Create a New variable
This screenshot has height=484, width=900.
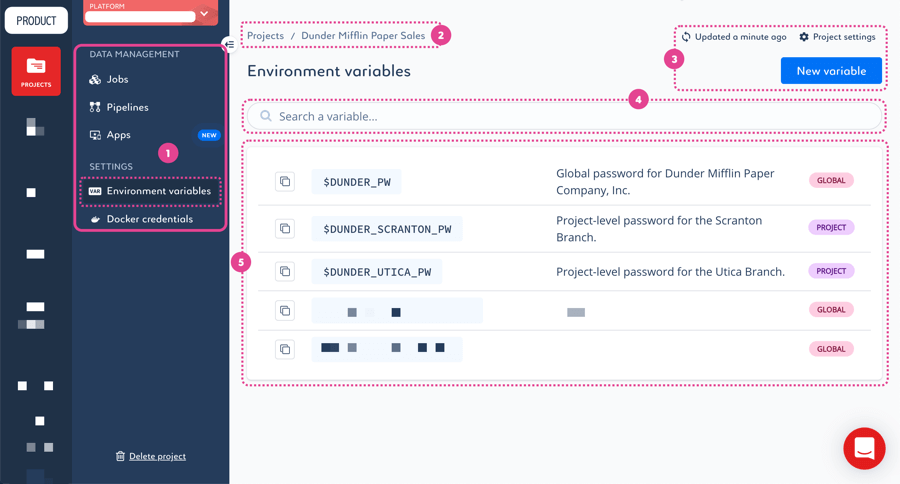pyautogui.click(x=831, y=71)
